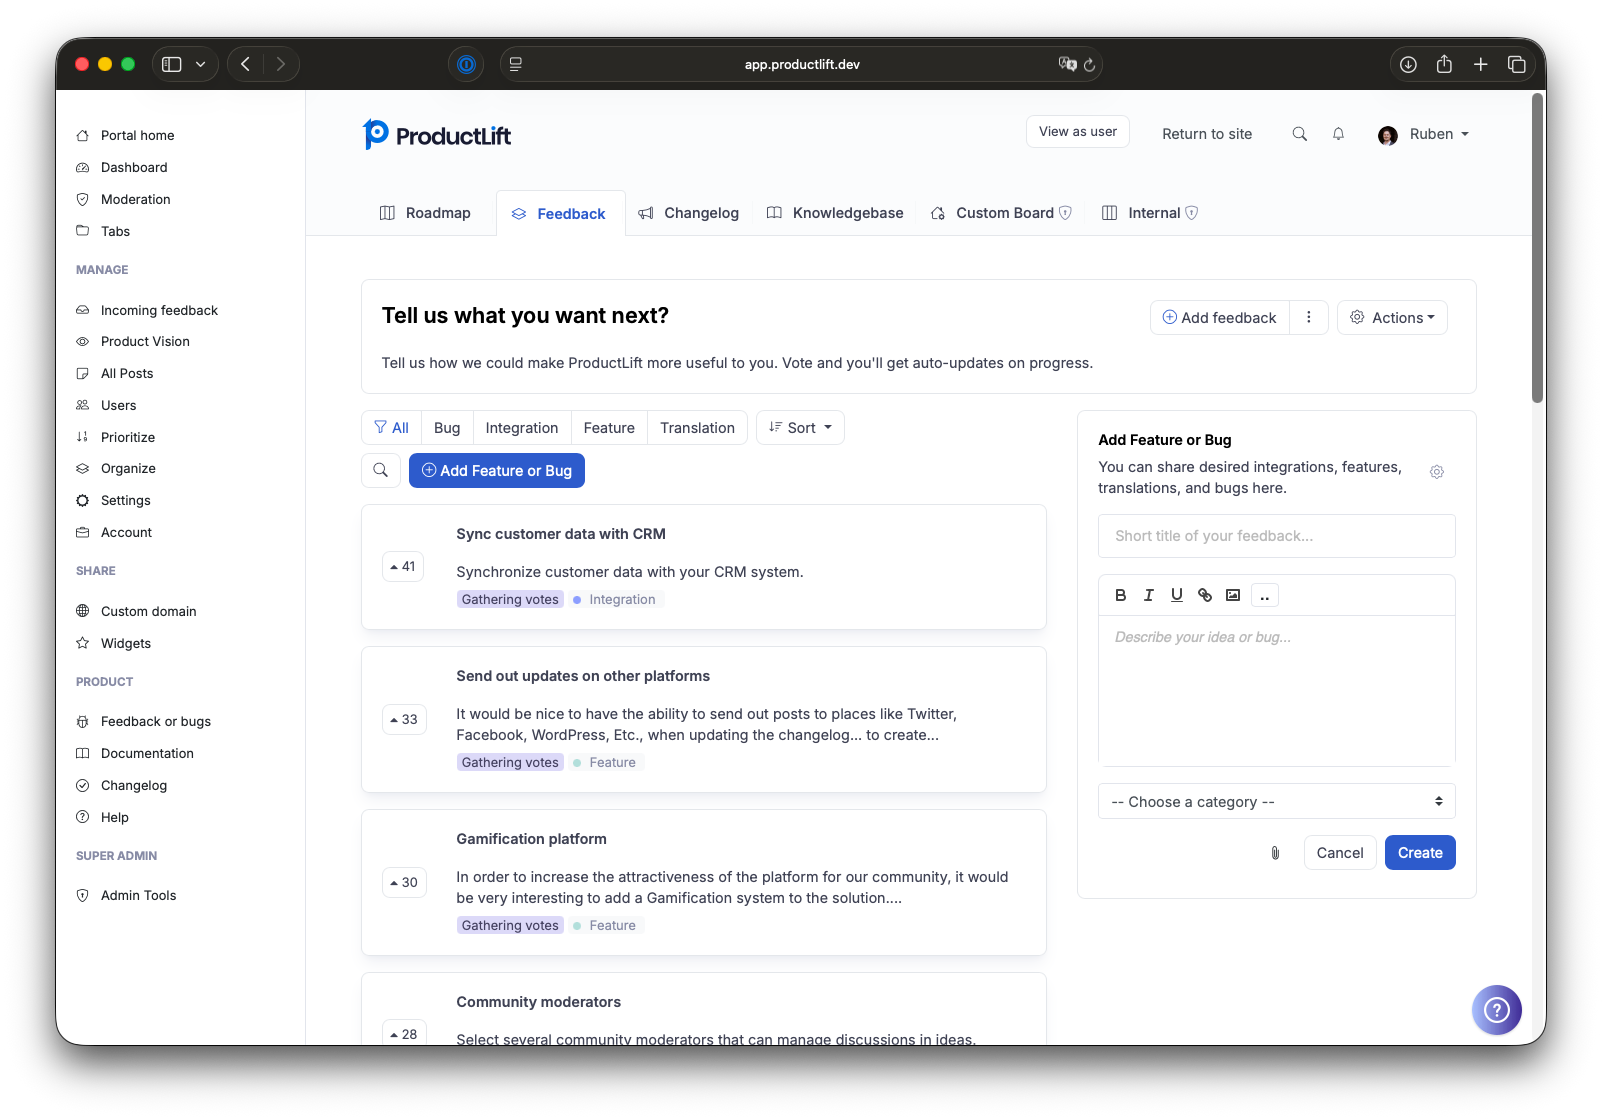The height and width of the screenshot is (1119, 1602).
Task: Click the page's vertical scrollbar
Action: pos(1538,248)
